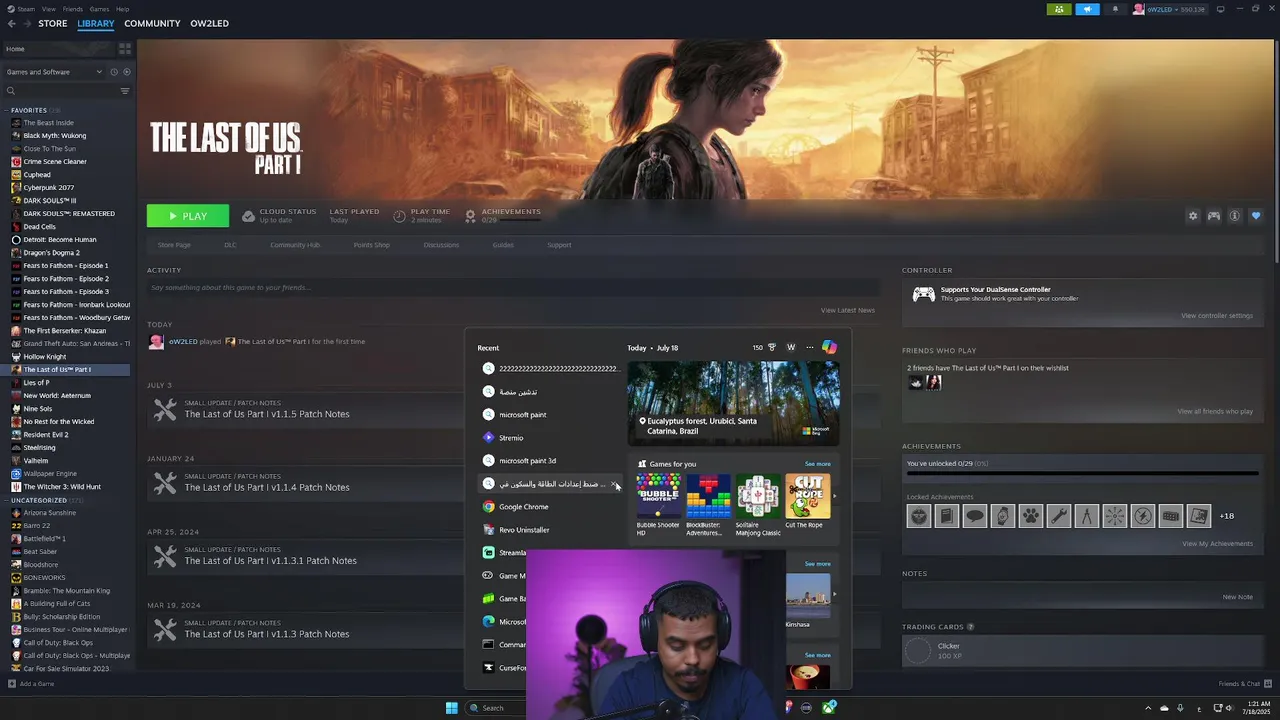Toggle the ready-to-play filter icon
The width and height of the screenshot is (1280, 720).
127,72
